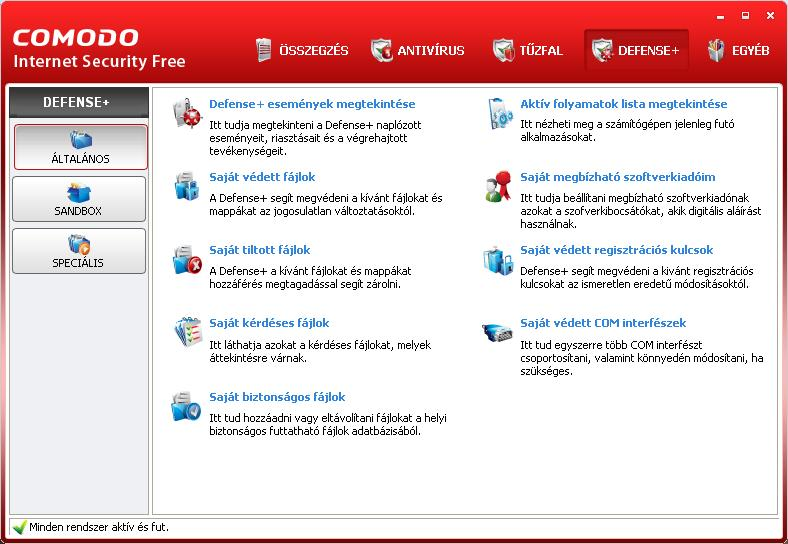Image resolution: width=788 pixels, height=544 pixels.
Task: Click the pending files checklist icon
Action: 187,332
